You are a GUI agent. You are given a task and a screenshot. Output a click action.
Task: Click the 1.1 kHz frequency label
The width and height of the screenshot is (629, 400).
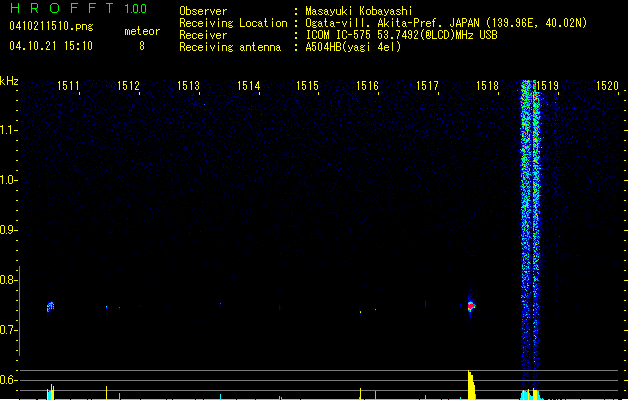[x=8, y=130]
